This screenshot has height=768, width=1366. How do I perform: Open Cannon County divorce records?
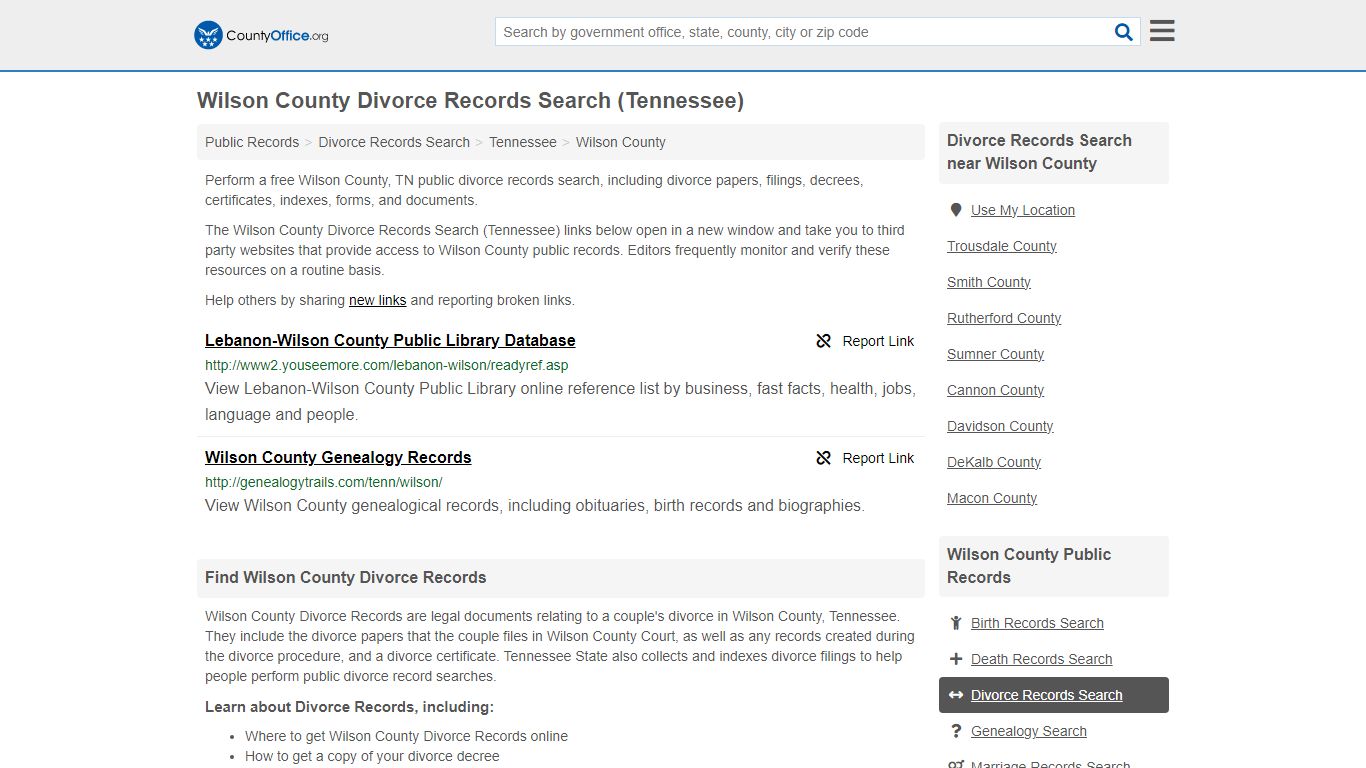(x=996, y=390)
